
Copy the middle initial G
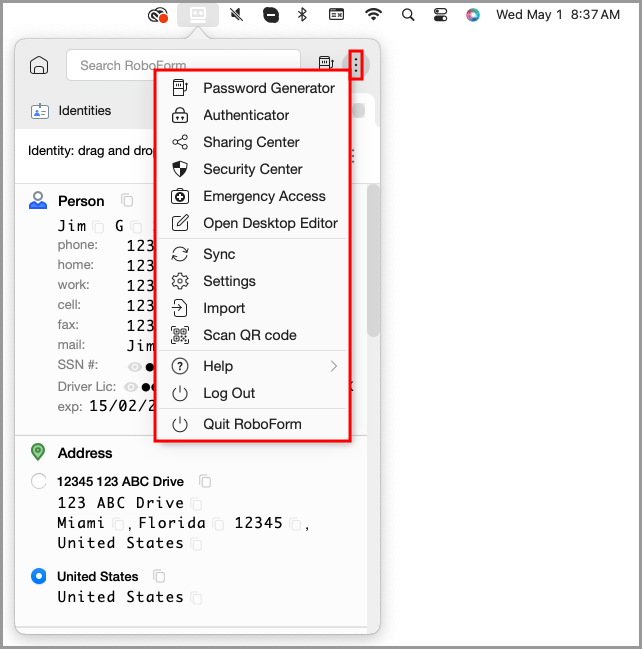coord(136,227)
